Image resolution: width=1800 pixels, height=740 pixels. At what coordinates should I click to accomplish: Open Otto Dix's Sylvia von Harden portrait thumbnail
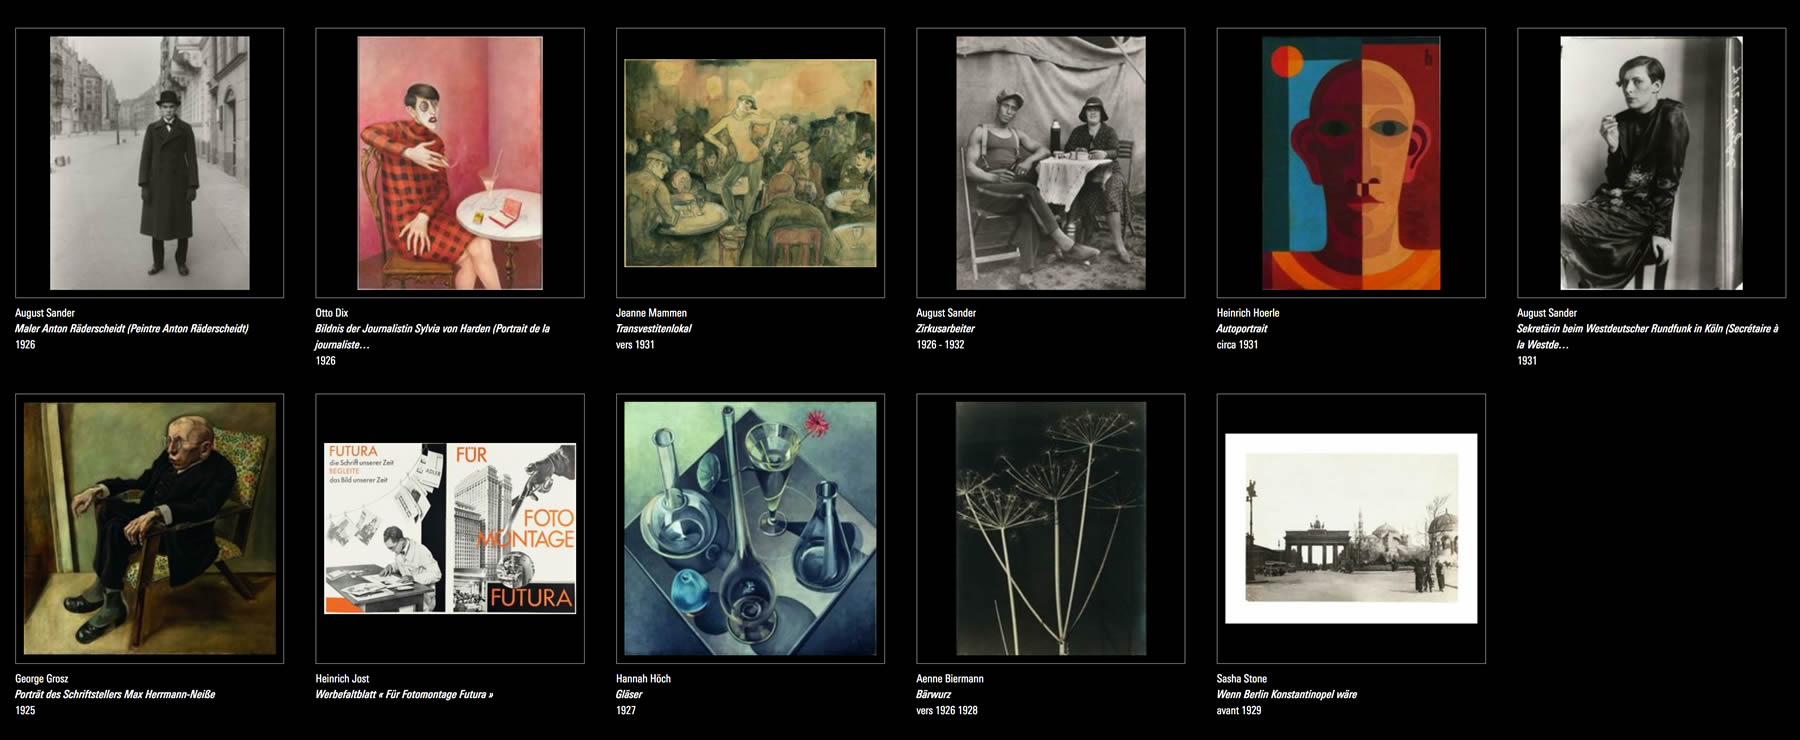point(450,163)
